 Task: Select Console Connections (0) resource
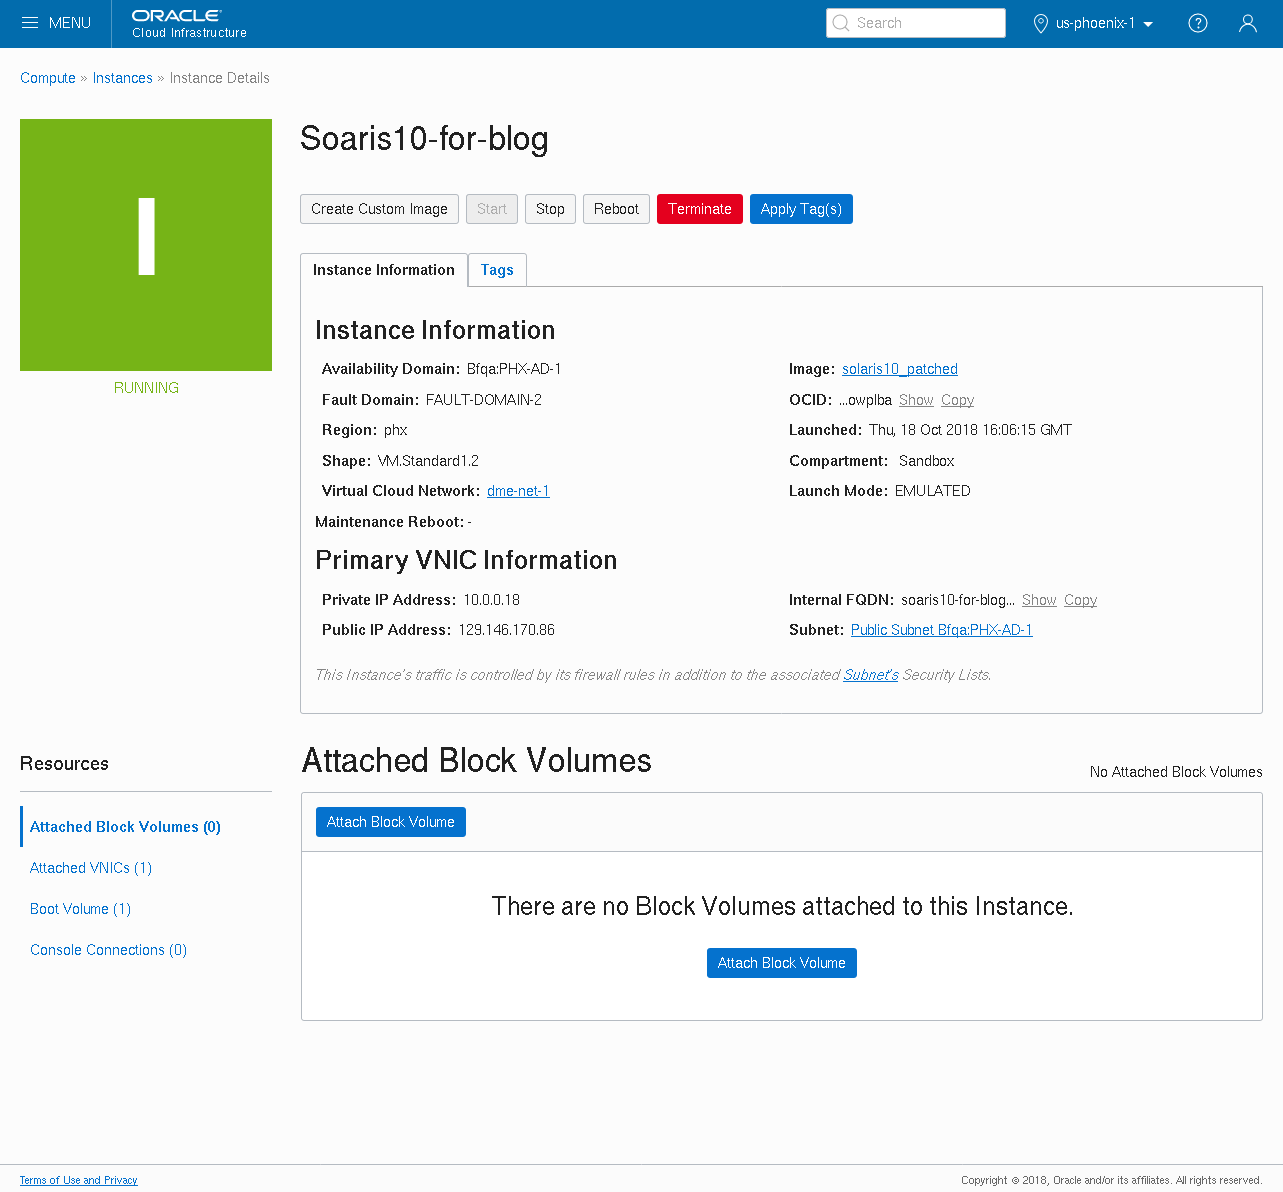coord(108,950)
